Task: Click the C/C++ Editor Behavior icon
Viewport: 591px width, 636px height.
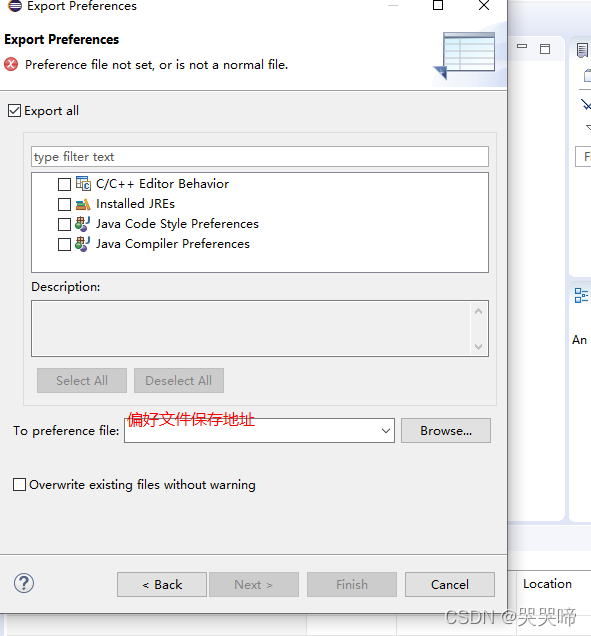Action: pyautogui.click(x=83, y=184)
